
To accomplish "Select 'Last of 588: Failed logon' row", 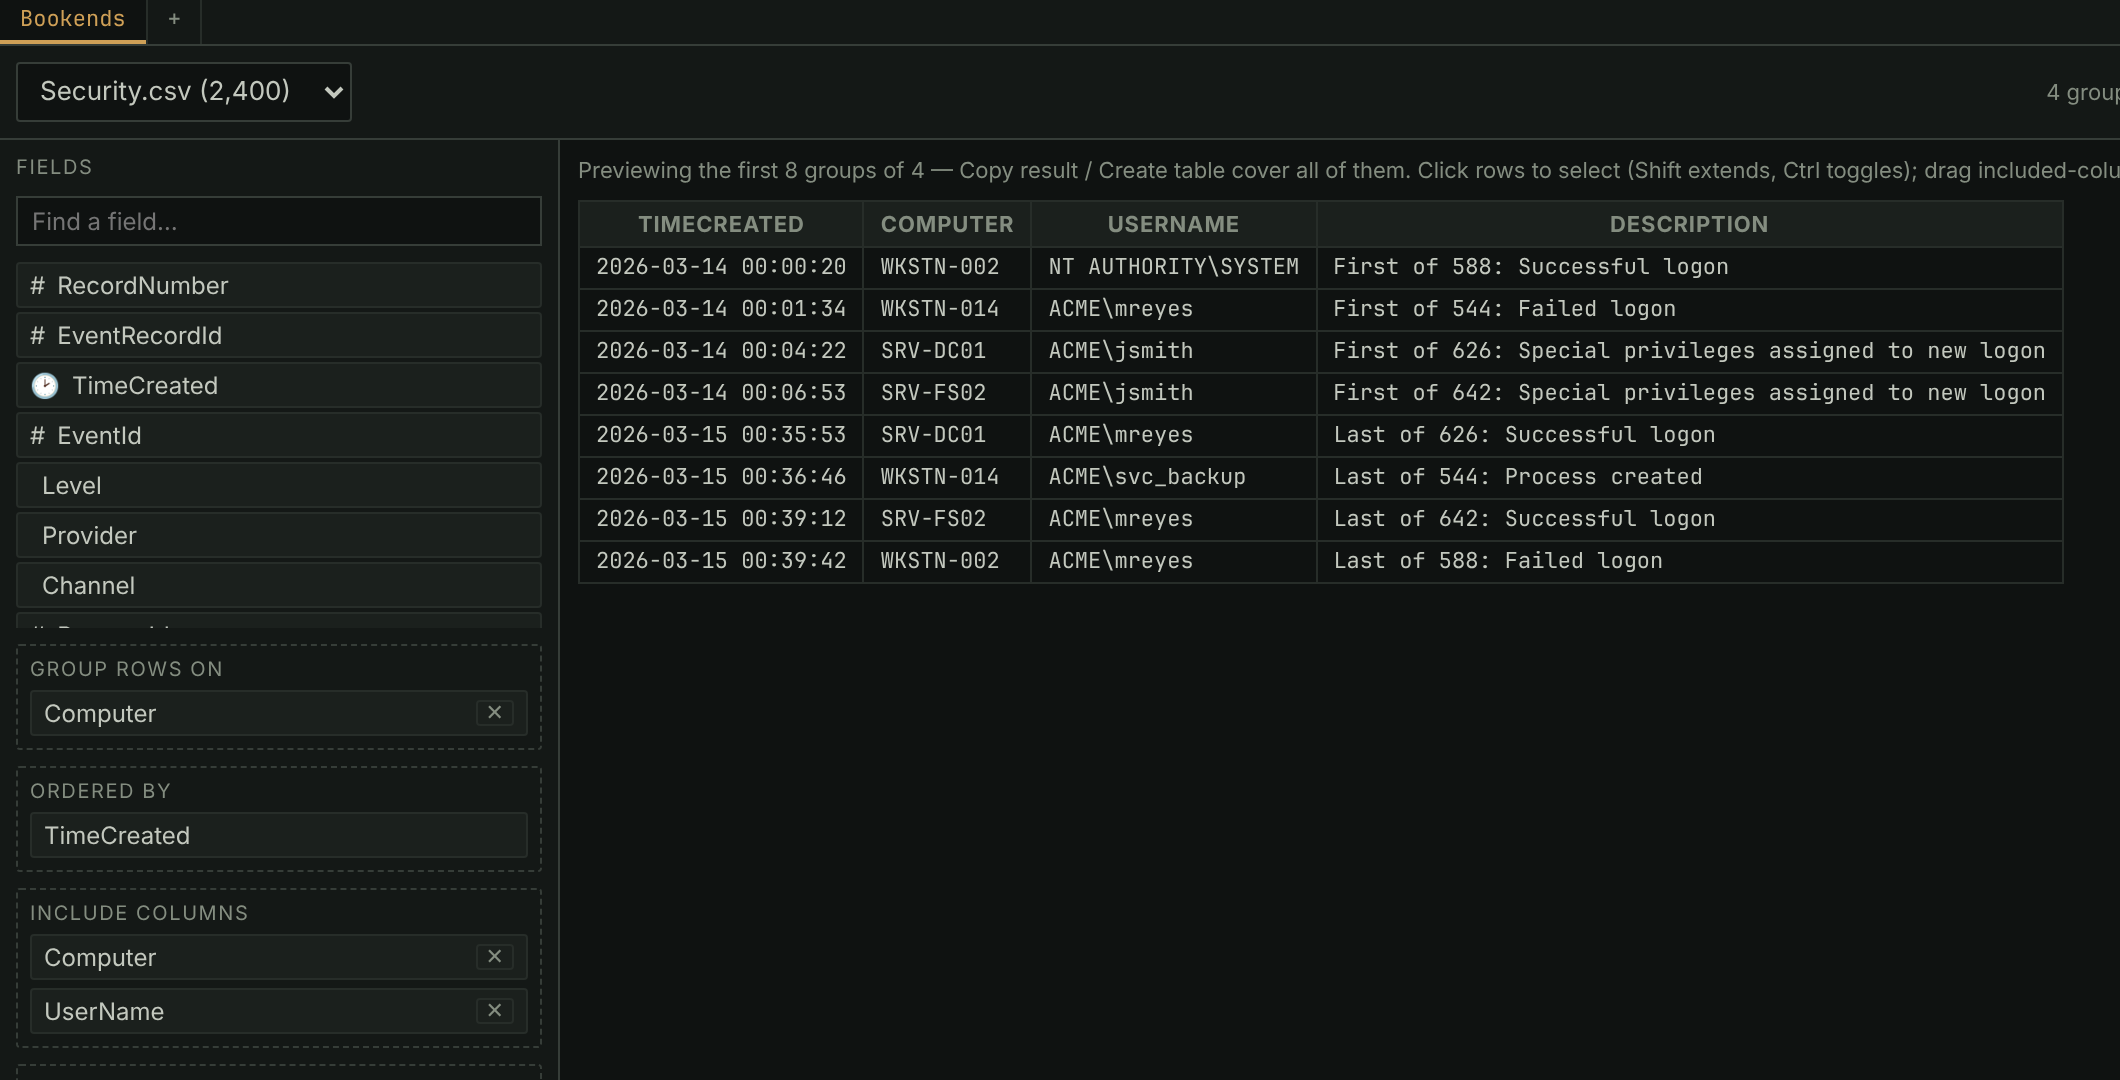I will 1321,561.
